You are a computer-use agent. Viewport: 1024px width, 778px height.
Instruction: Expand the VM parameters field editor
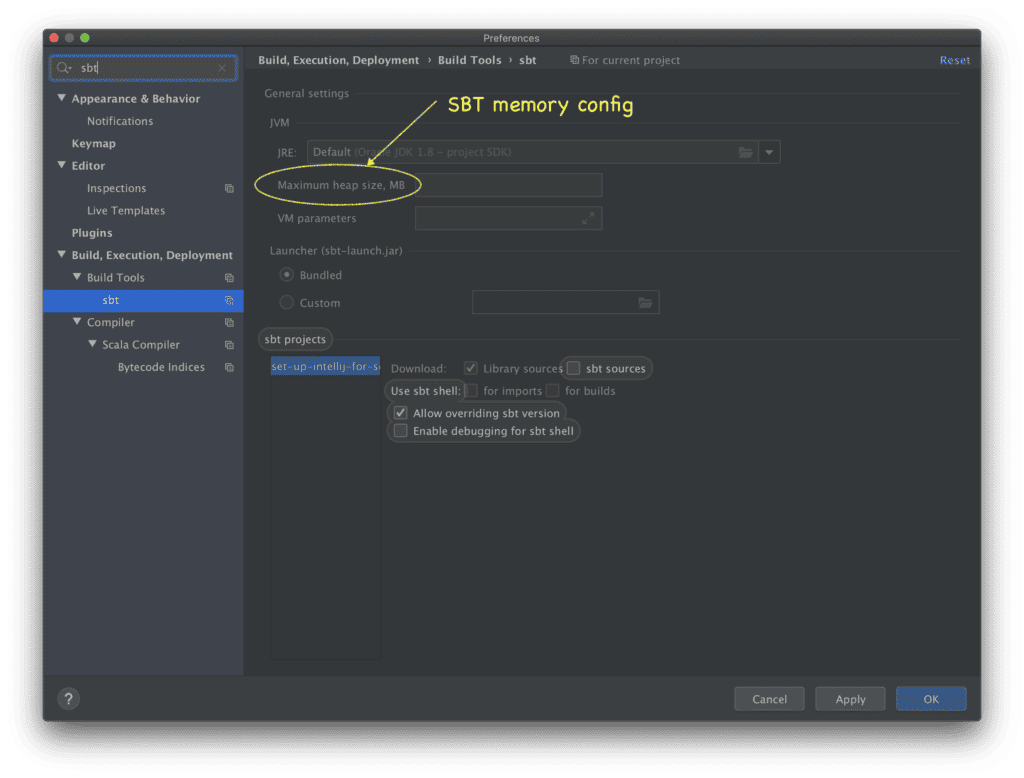tap(588, 218)
